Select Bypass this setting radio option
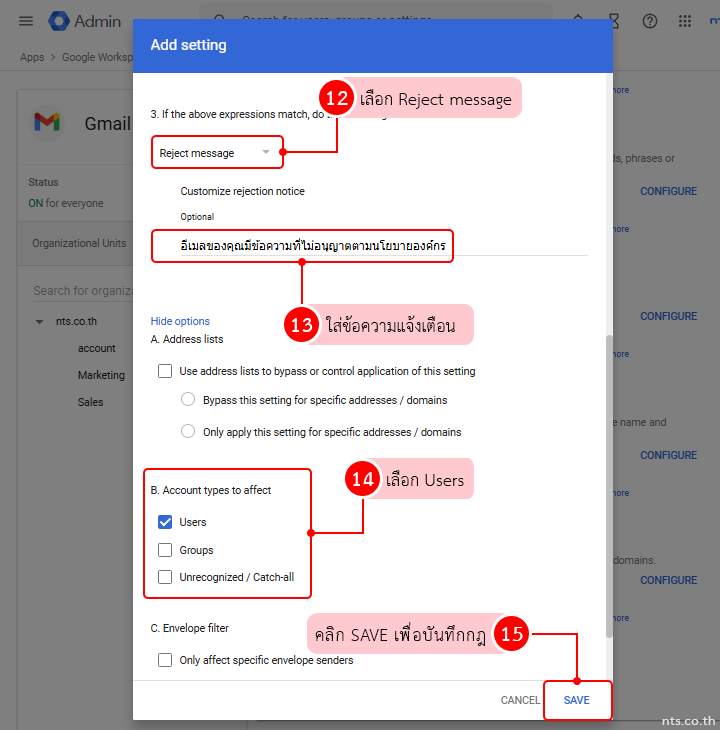This screenshot has height=730, width=720. pyautogui.click(x=188, y=400)
